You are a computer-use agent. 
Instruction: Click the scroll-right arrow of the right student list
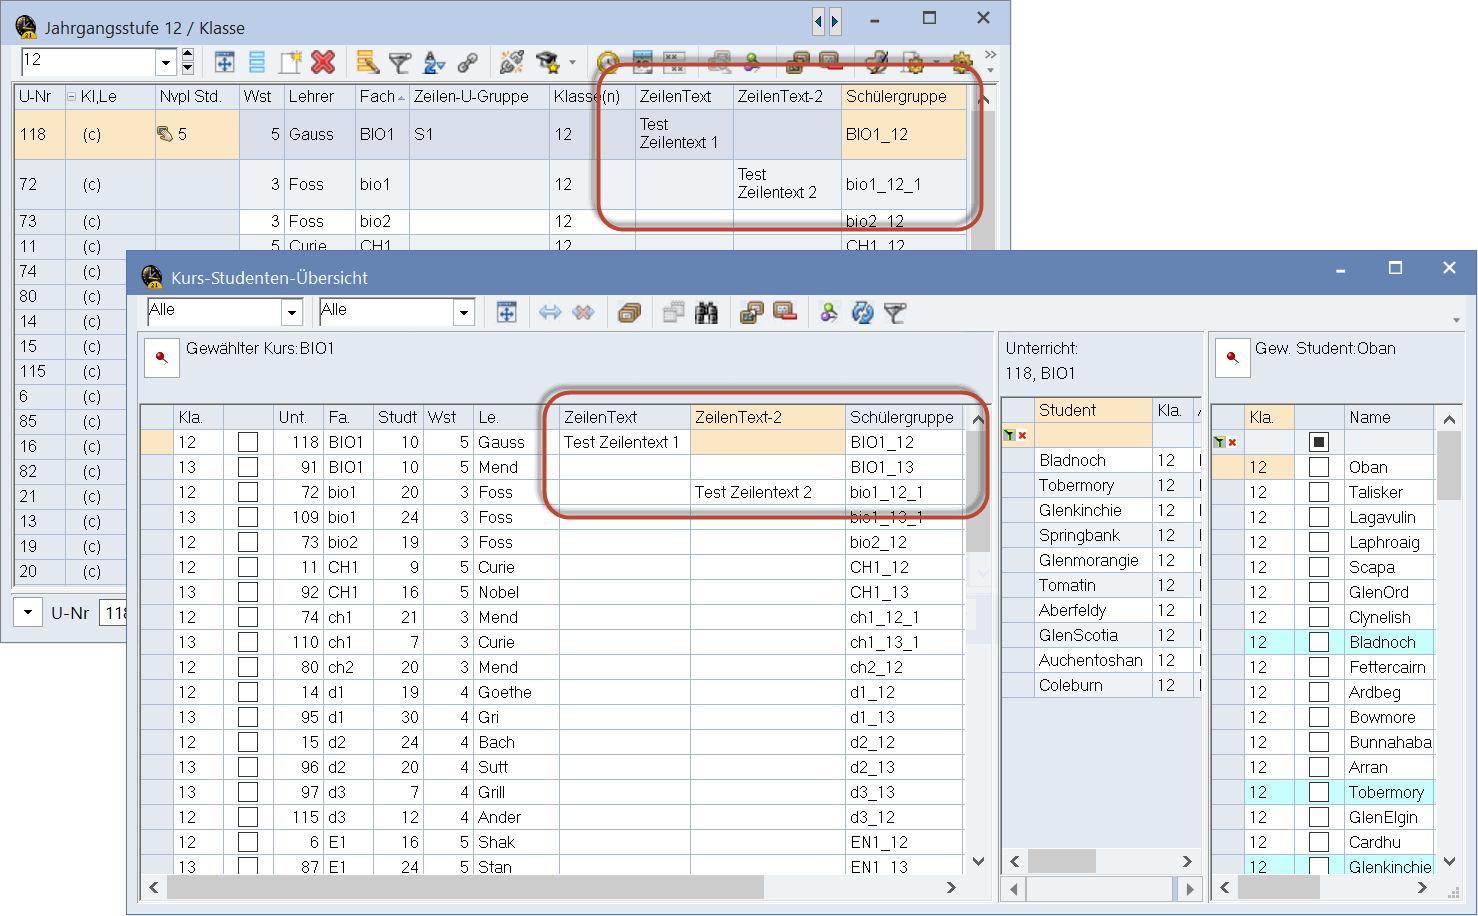coord(1423,887)
